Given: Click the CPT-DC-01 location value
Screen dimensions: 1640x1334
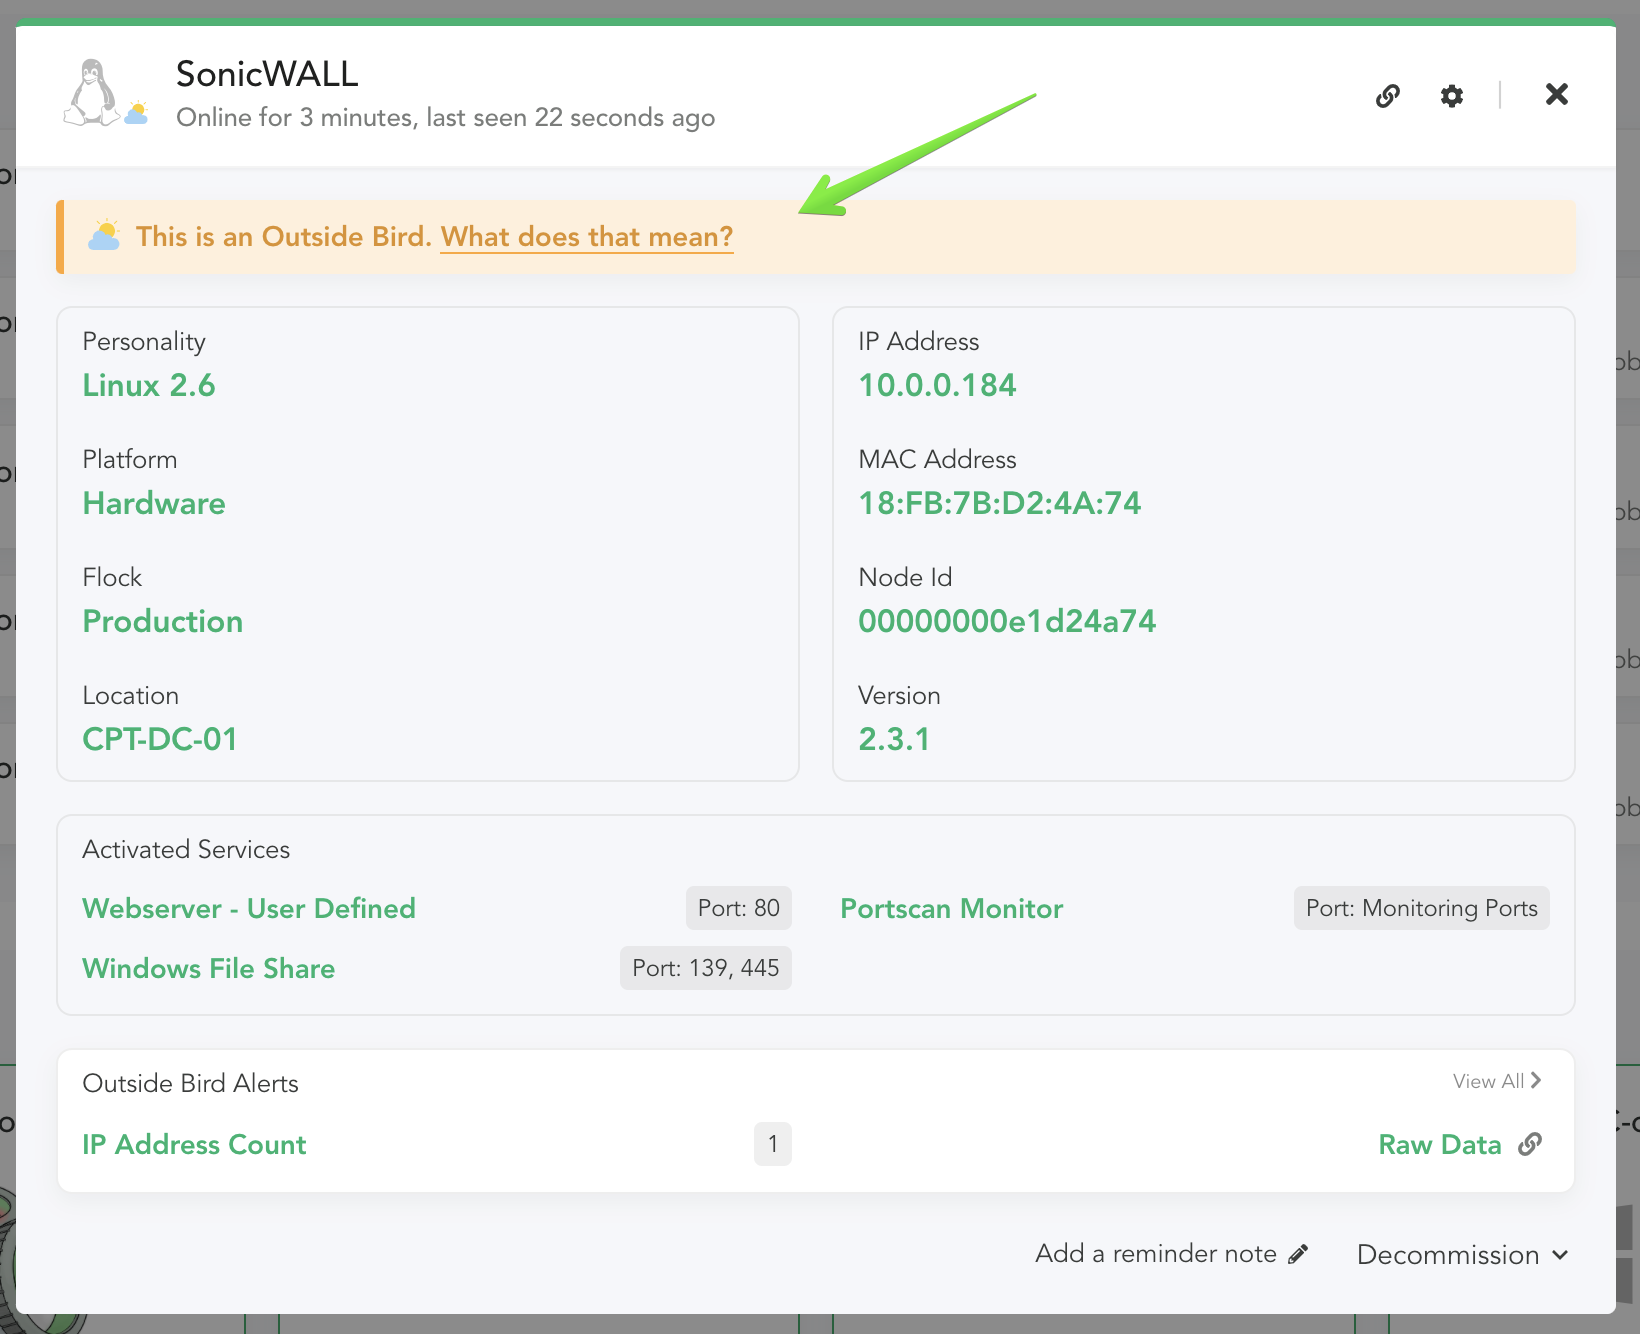Looking at the screenshot, I should tap(160, 739).
